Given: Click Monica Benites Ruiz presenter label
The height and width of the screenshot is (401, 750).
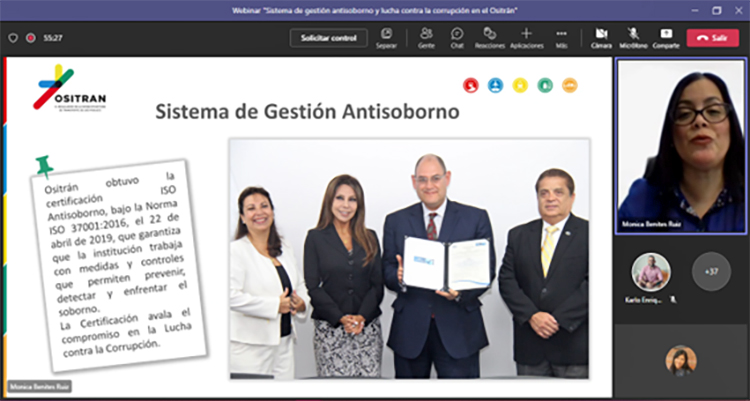Looking at the screenshot, I should [40, 387].
